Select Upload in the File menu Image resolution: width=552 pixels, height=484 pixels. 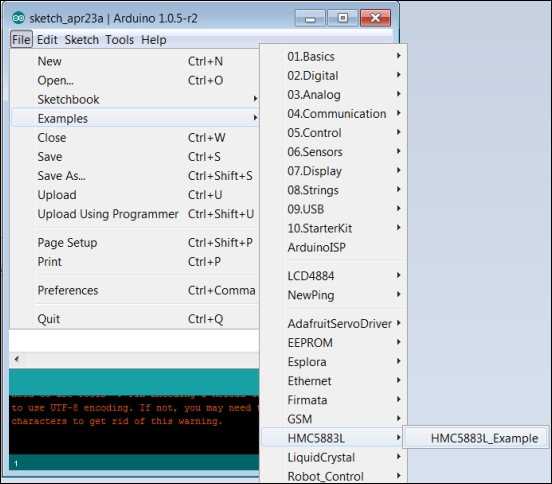click(x=135, y=195)
